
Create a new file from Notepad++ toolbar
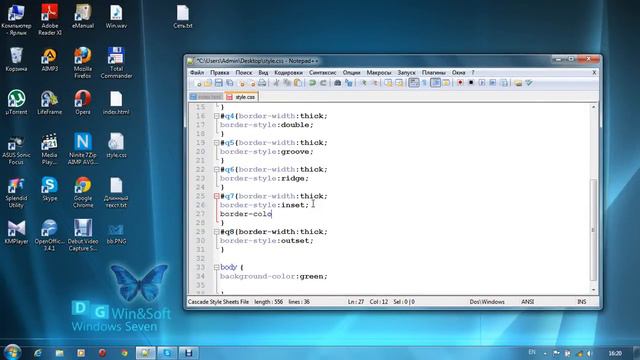pyautogui.click(x=198, y=83)
